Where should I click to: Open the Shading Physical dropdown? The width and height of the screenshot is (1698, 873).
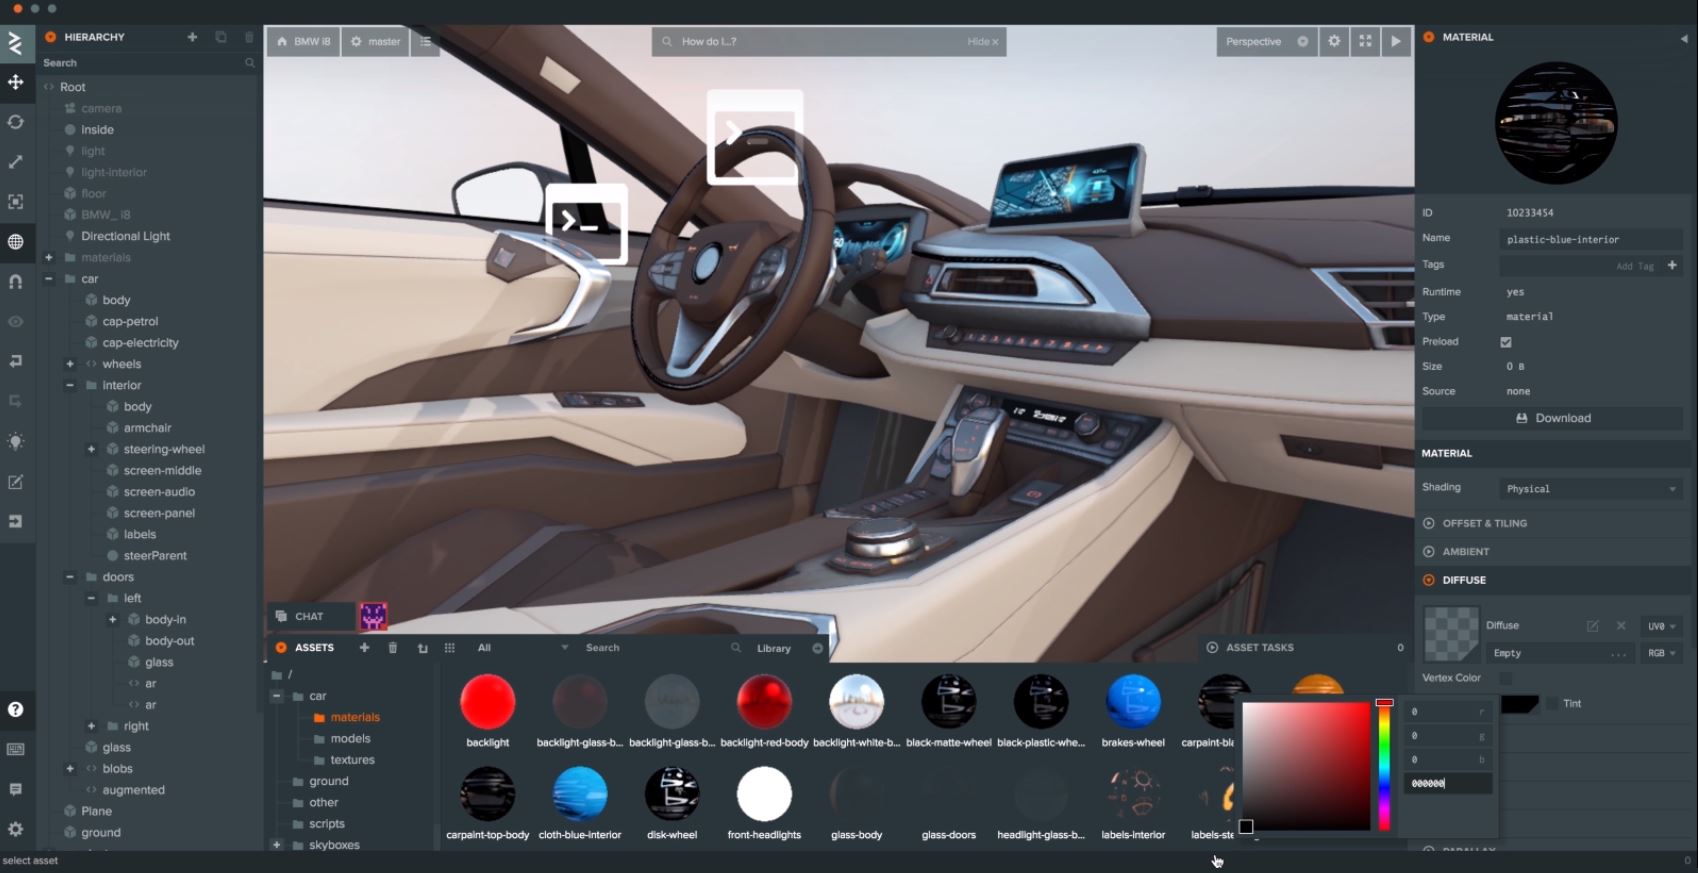[1590, 489]
